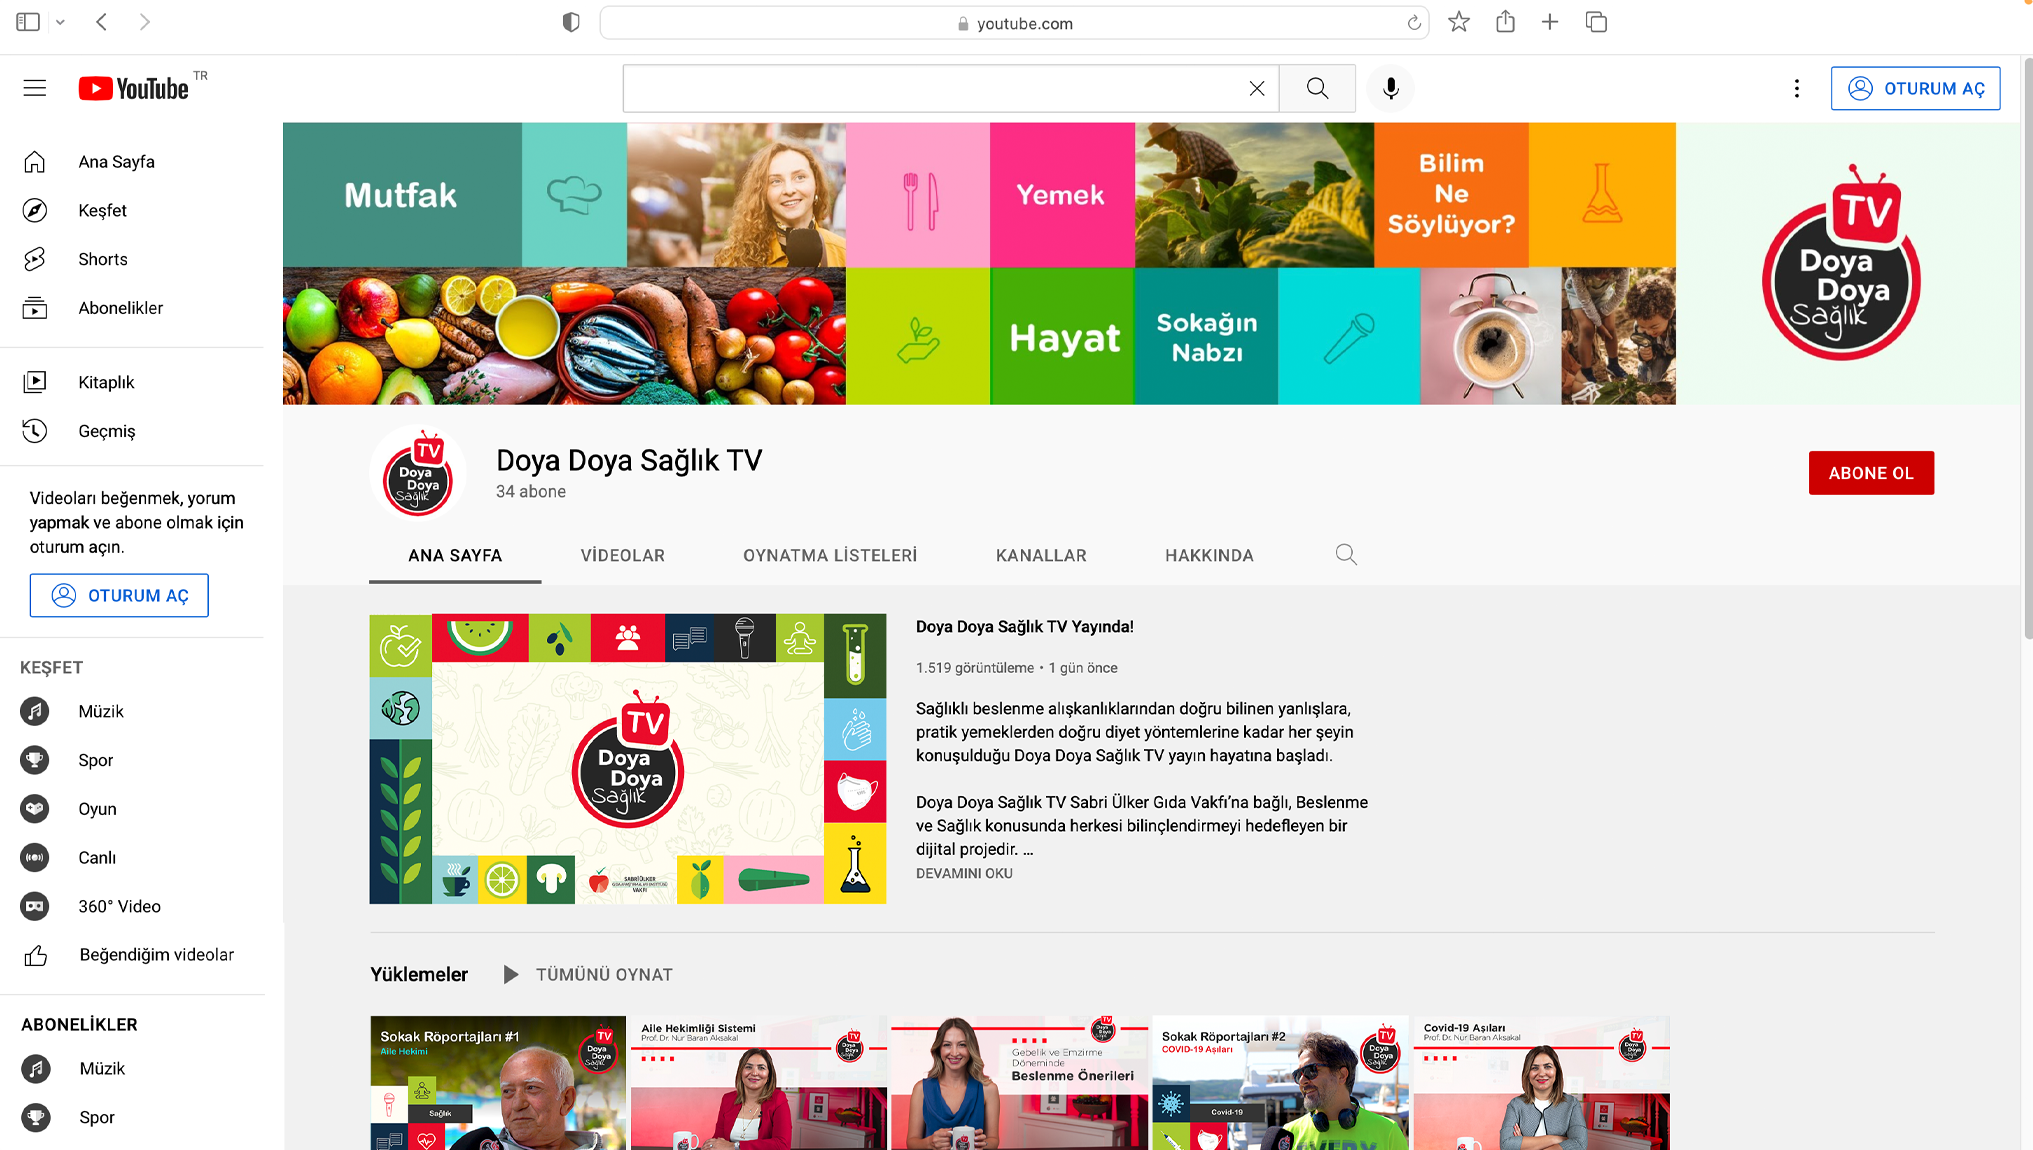Click the channel search magnifier icon
This screenshot has height=1150, width=2033.
(1346, 555)
